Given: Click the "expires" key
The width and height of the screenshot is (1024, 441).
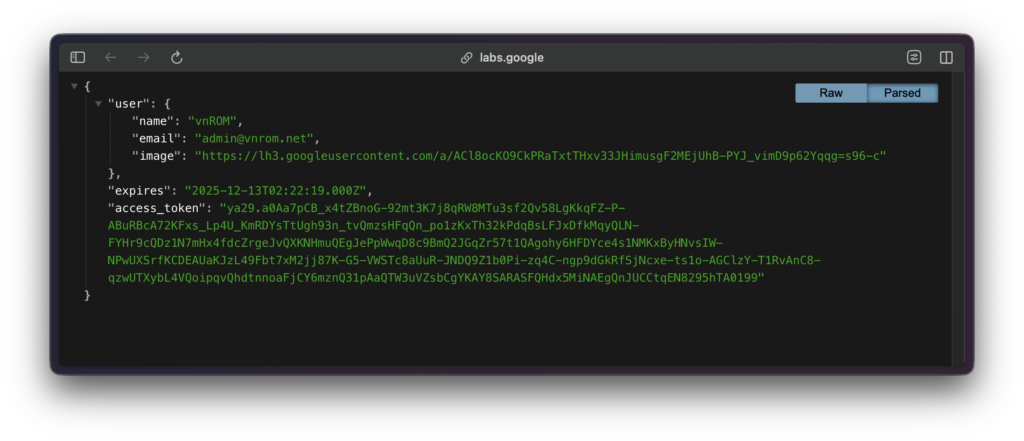Looking at the screenshot, I should click(x=139, y=190).
